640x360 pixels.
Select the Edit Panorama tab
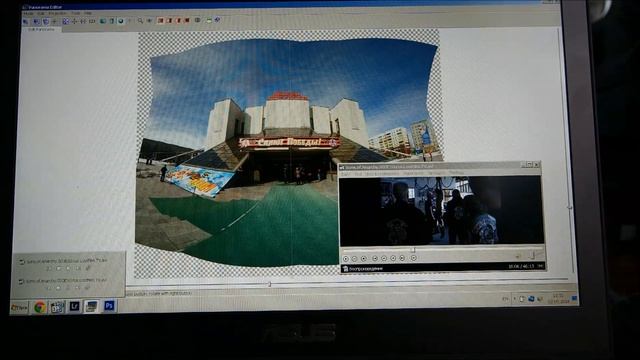[x=41, y=29]
